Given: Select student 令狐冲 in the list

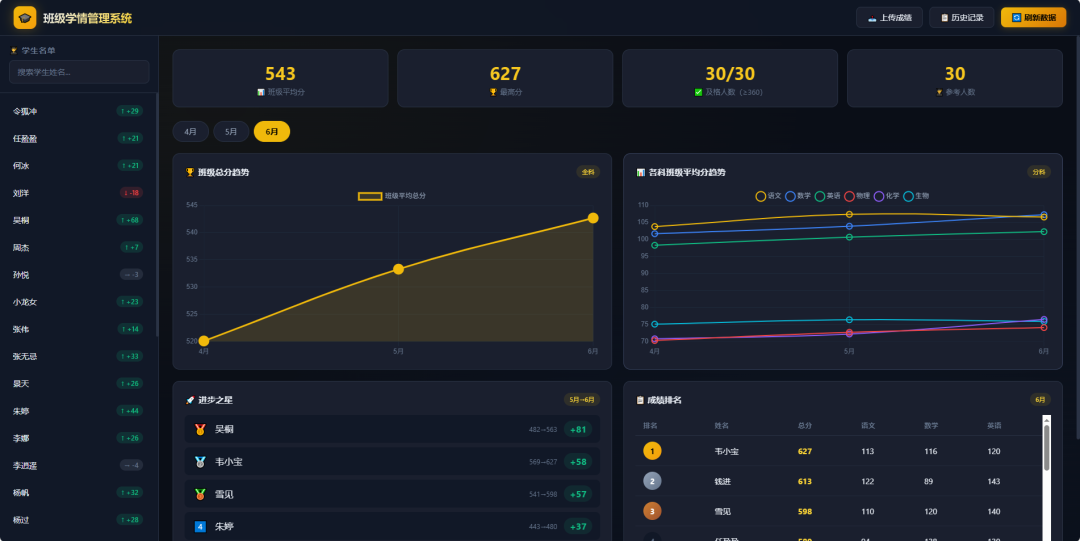Looking at the screenshot, I should (78, 112).
